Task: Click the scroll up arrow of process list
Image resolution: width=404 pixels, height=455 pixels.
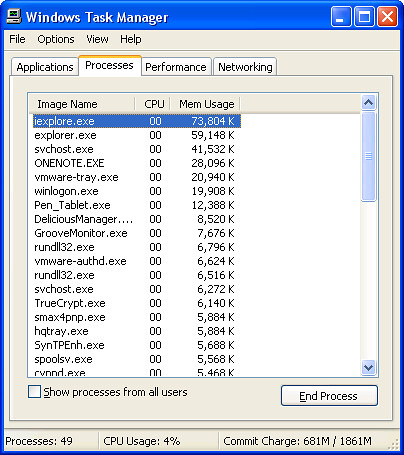Action: tap(368, 102)
